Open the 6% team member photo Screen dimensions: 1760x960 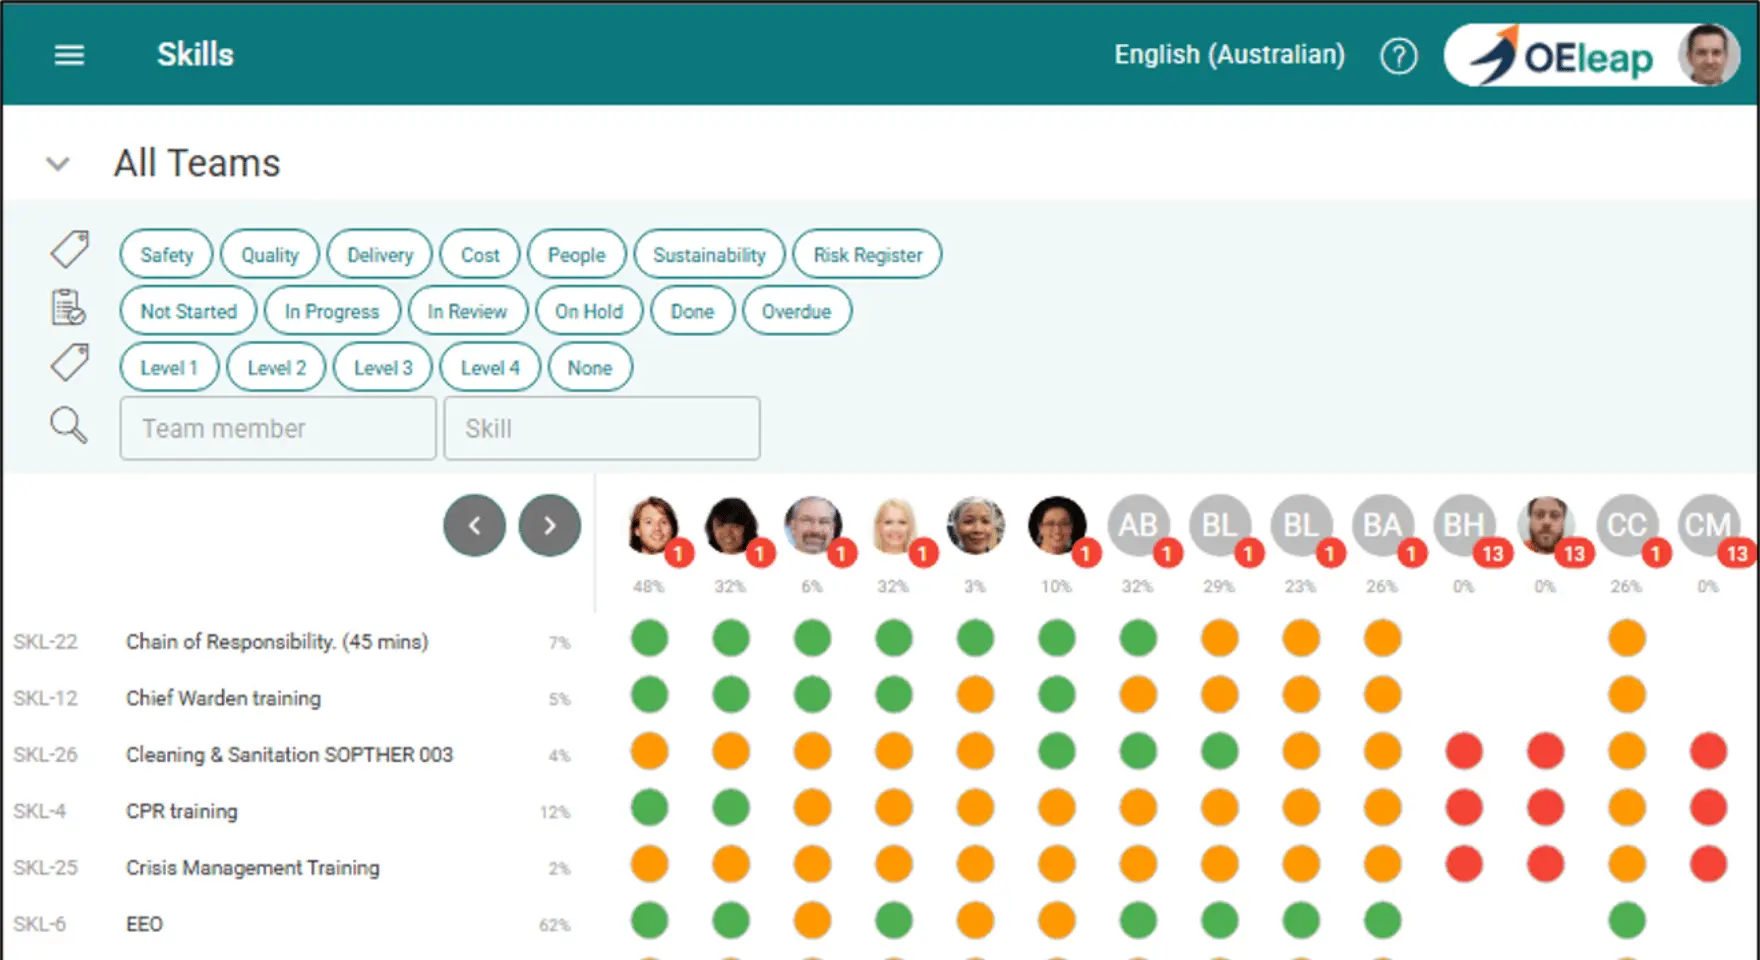(813, 525)
